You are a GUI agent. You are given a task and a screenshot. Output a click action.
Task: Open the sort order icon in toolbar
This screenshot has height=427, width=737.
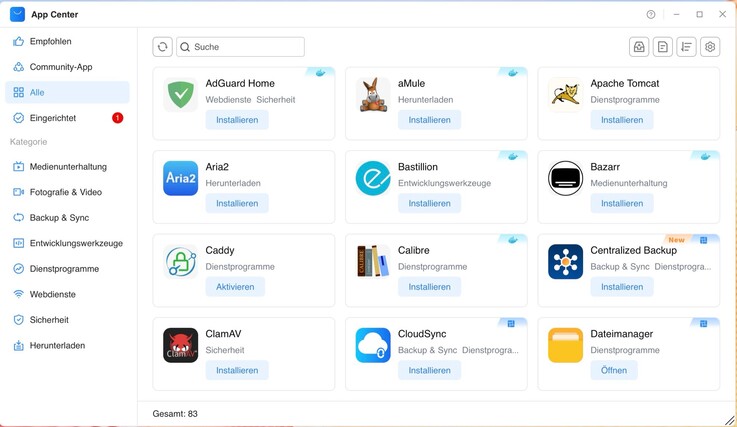[686, 47]
